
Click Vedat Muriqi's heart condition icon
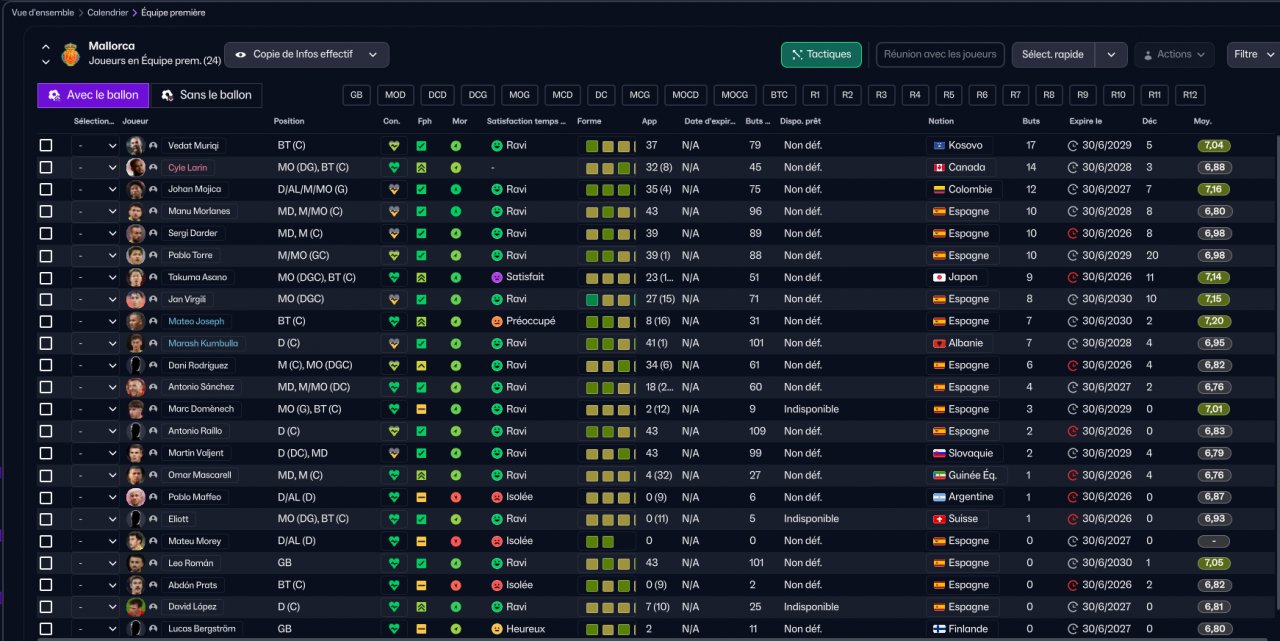(x=394, y=145)
